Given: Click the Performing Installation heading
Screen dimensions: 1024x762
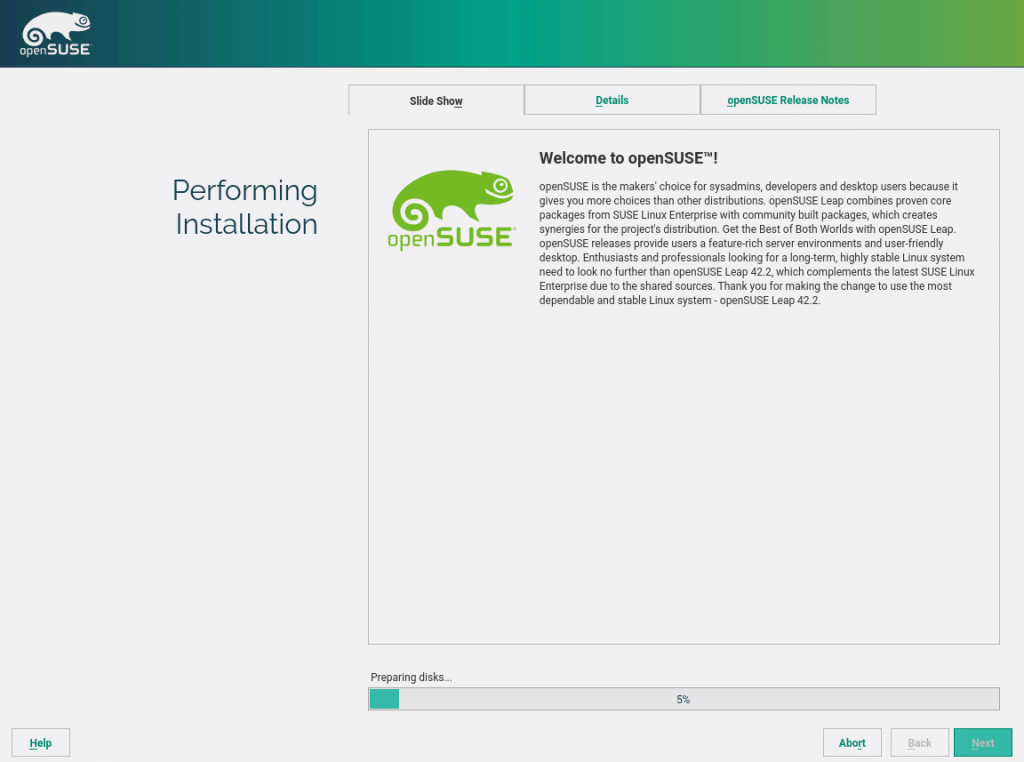Looking at the screenshot, I should 245,207.
